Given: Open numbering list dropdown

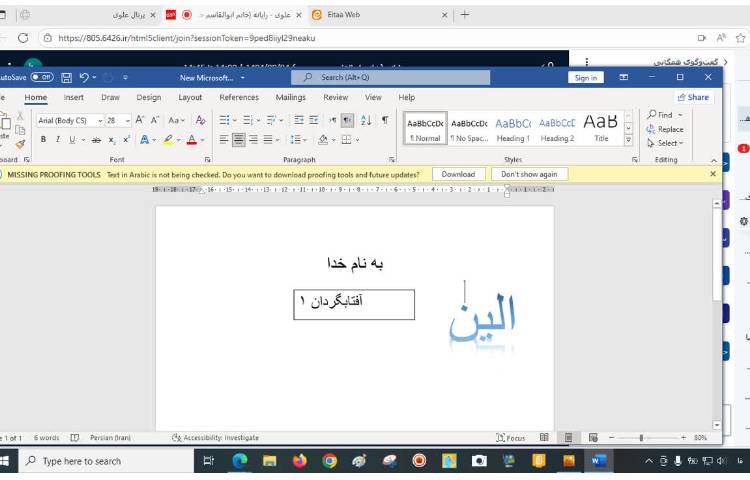Looking at the screenshot, I should click(258, 120).
